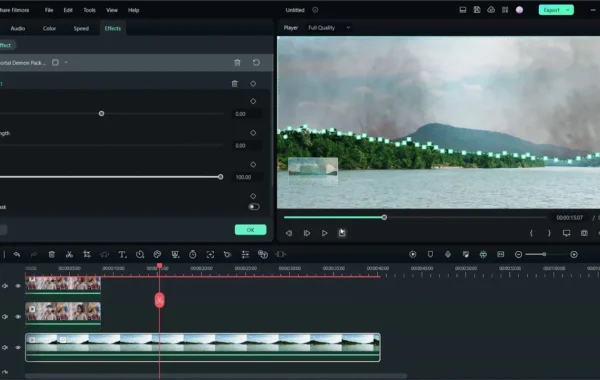Image resolution: width=600 pixels, height=380 pixels.
Task: Open the View menu
Action: pos(112,10)
